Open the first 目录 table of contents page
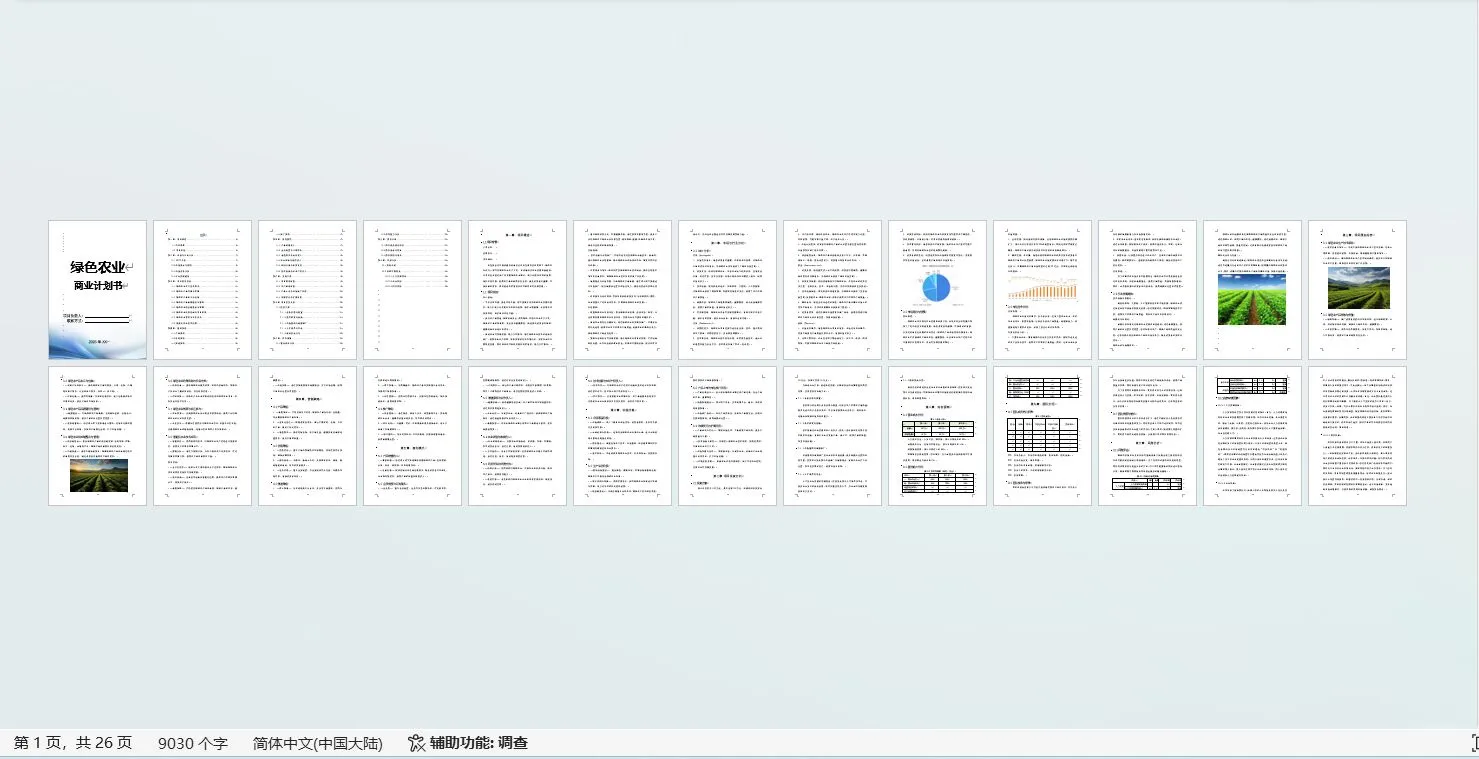 [x=202, y=290]
